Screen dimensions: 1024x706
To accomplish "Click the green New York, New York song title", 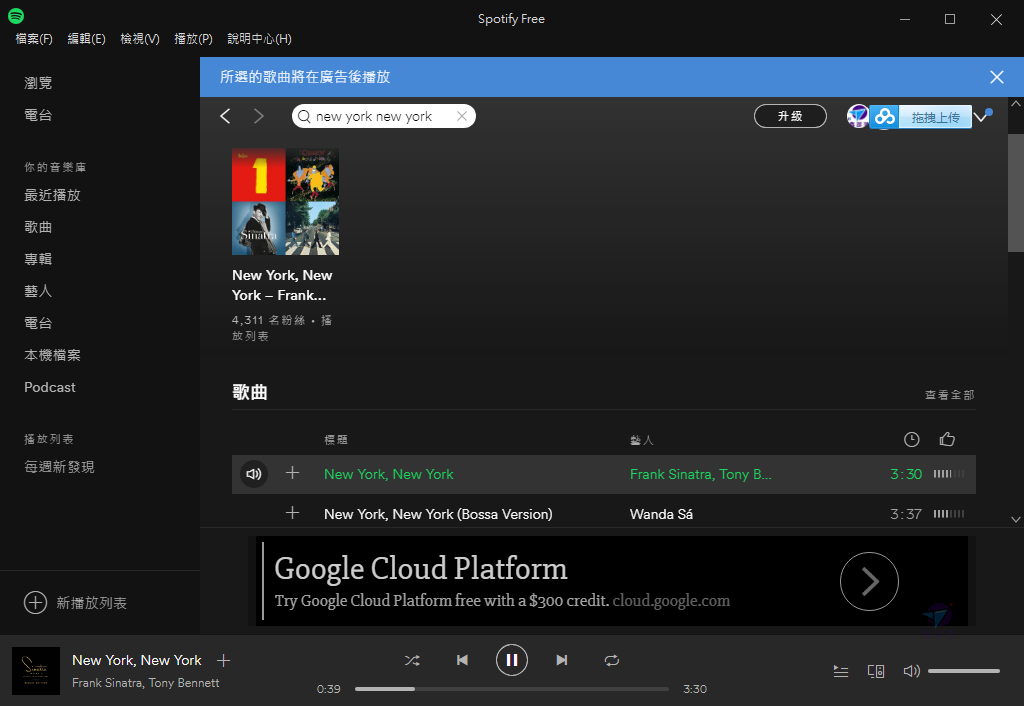I will pyautogui.click(x=389, y=474).
